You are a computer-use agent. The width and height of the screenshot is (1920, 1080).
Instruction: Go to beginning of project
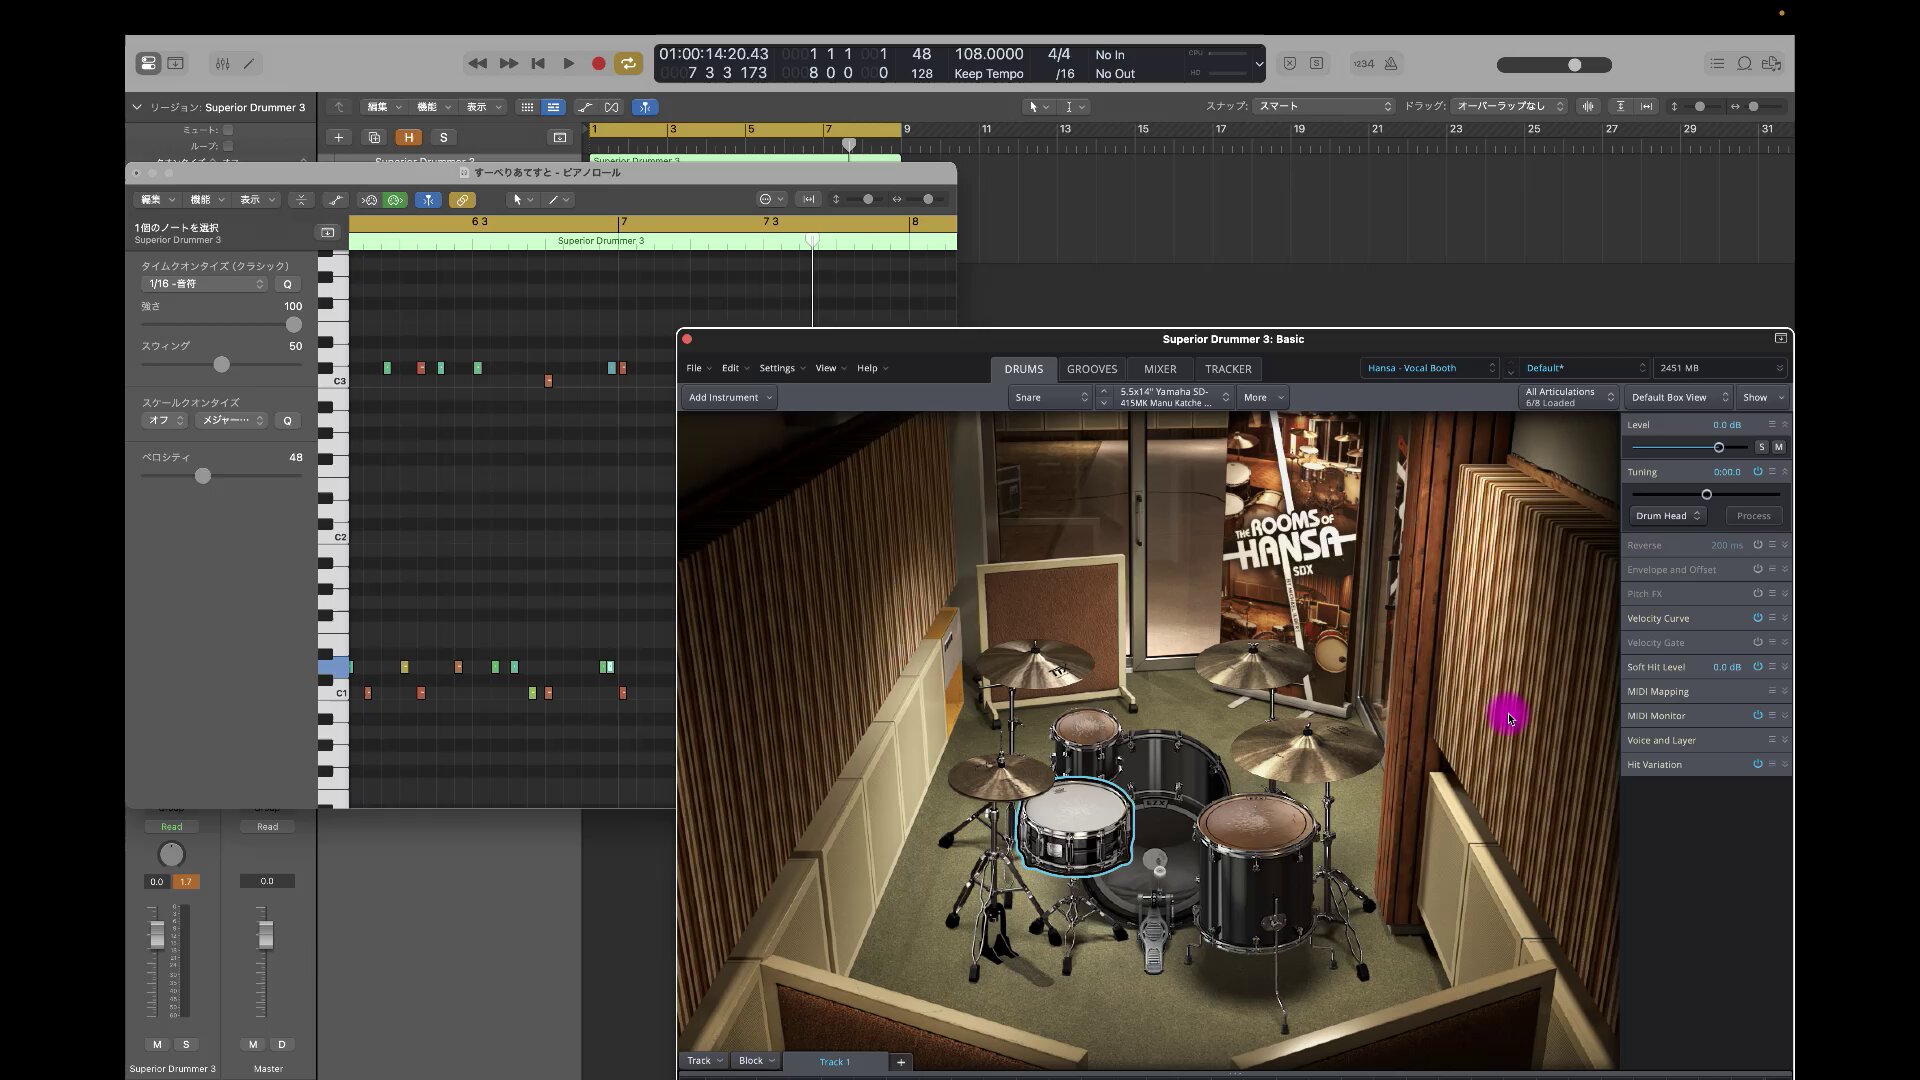click(538, 63)
